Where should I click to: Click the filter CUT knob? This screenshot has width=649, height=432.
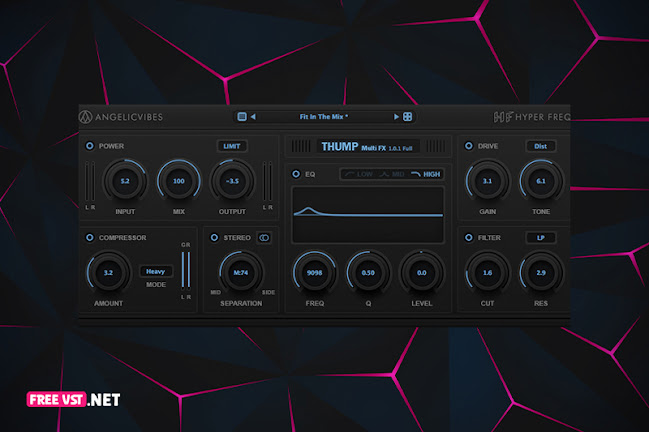[488, 273]
